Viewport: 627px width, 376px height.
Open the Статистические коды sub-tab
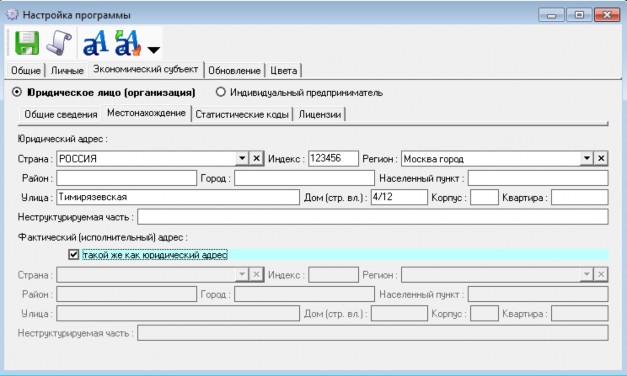[242, 114]
